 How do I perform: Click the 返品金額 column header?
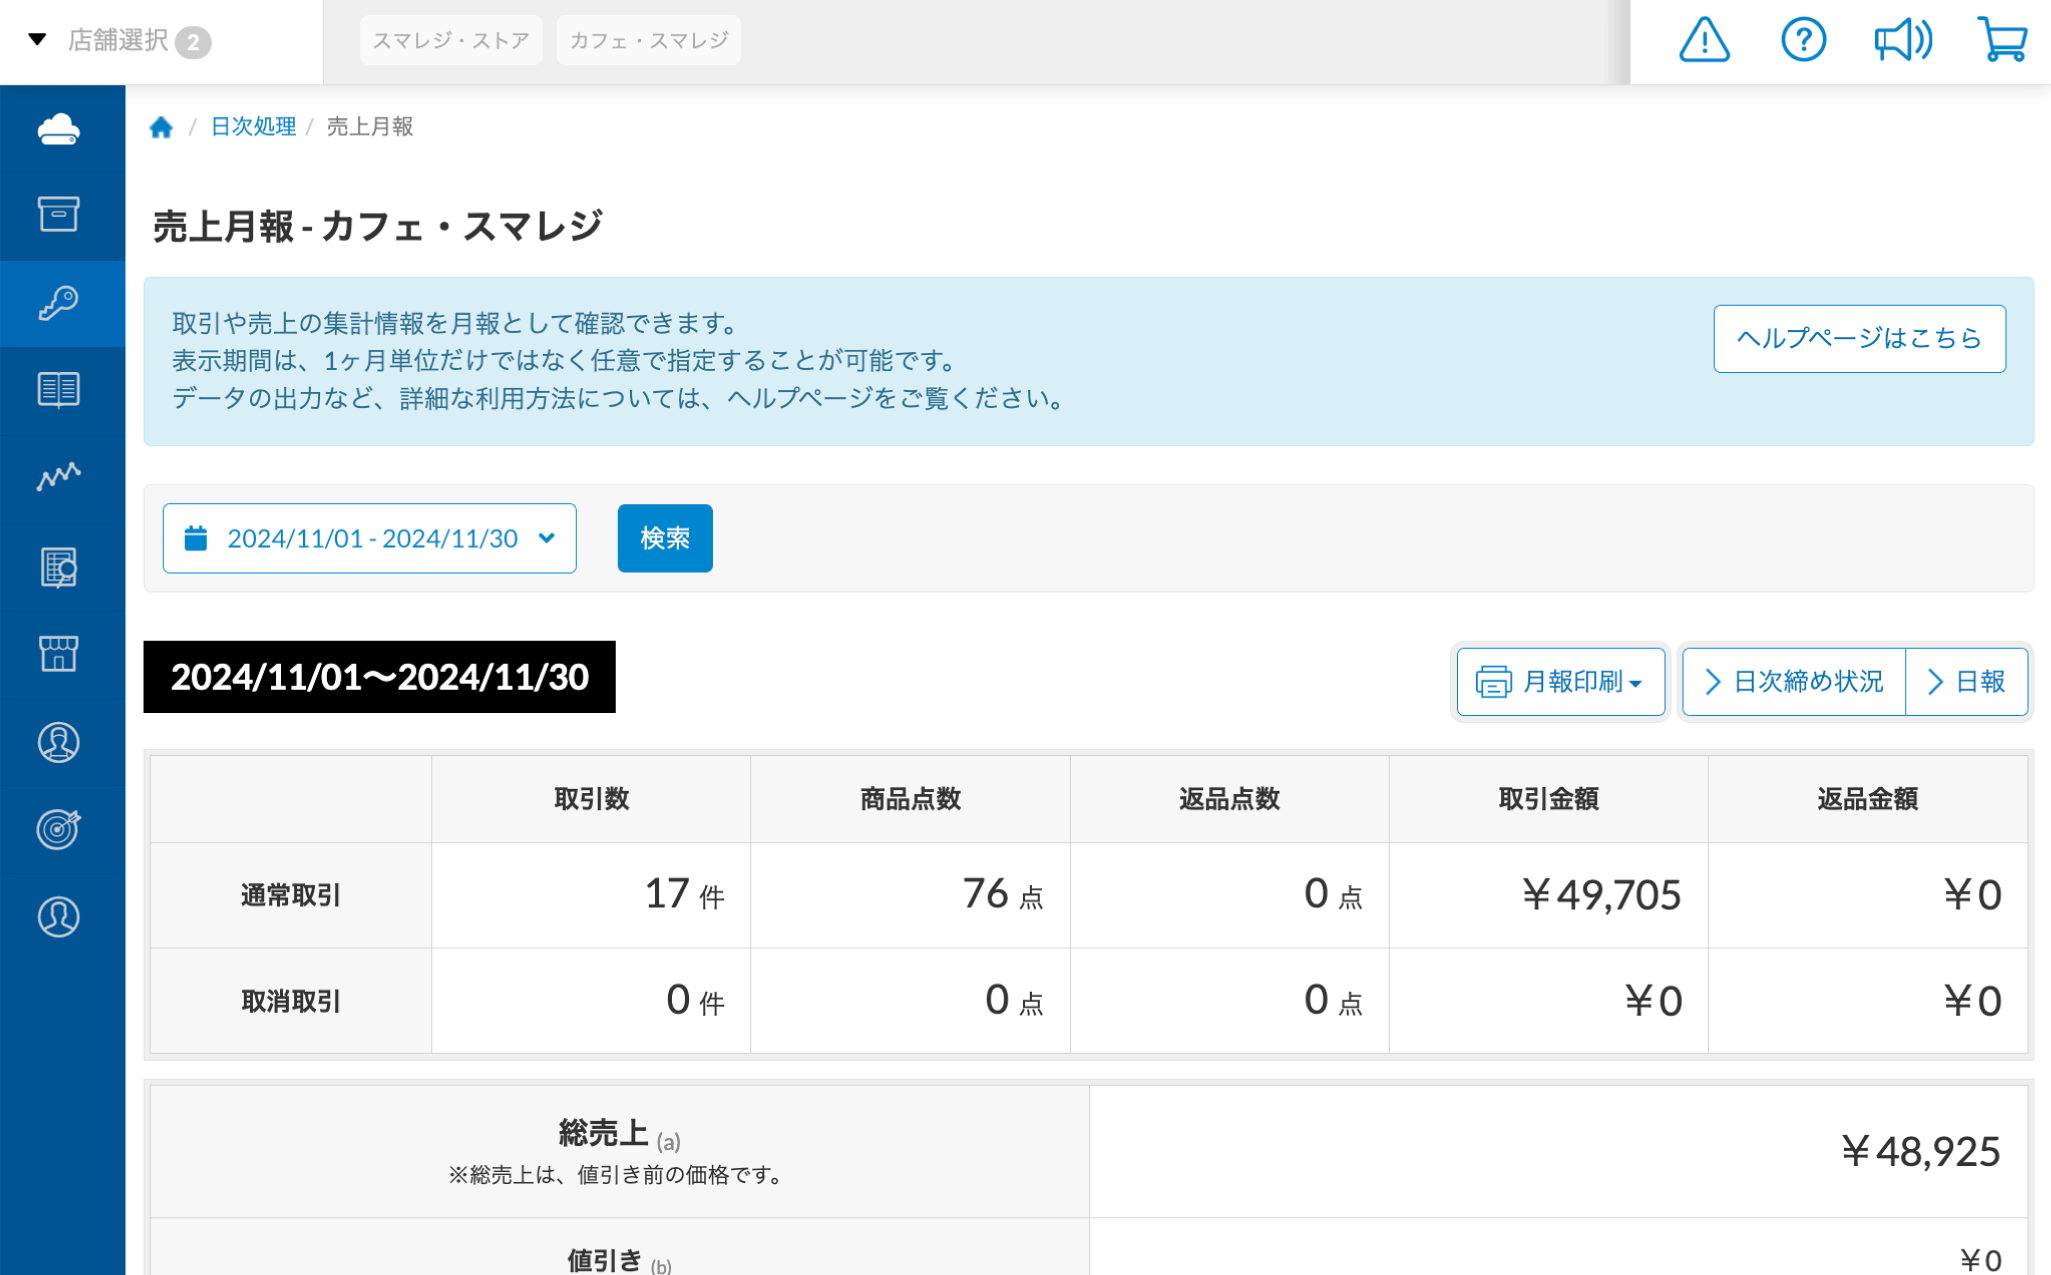(1867, 799)
